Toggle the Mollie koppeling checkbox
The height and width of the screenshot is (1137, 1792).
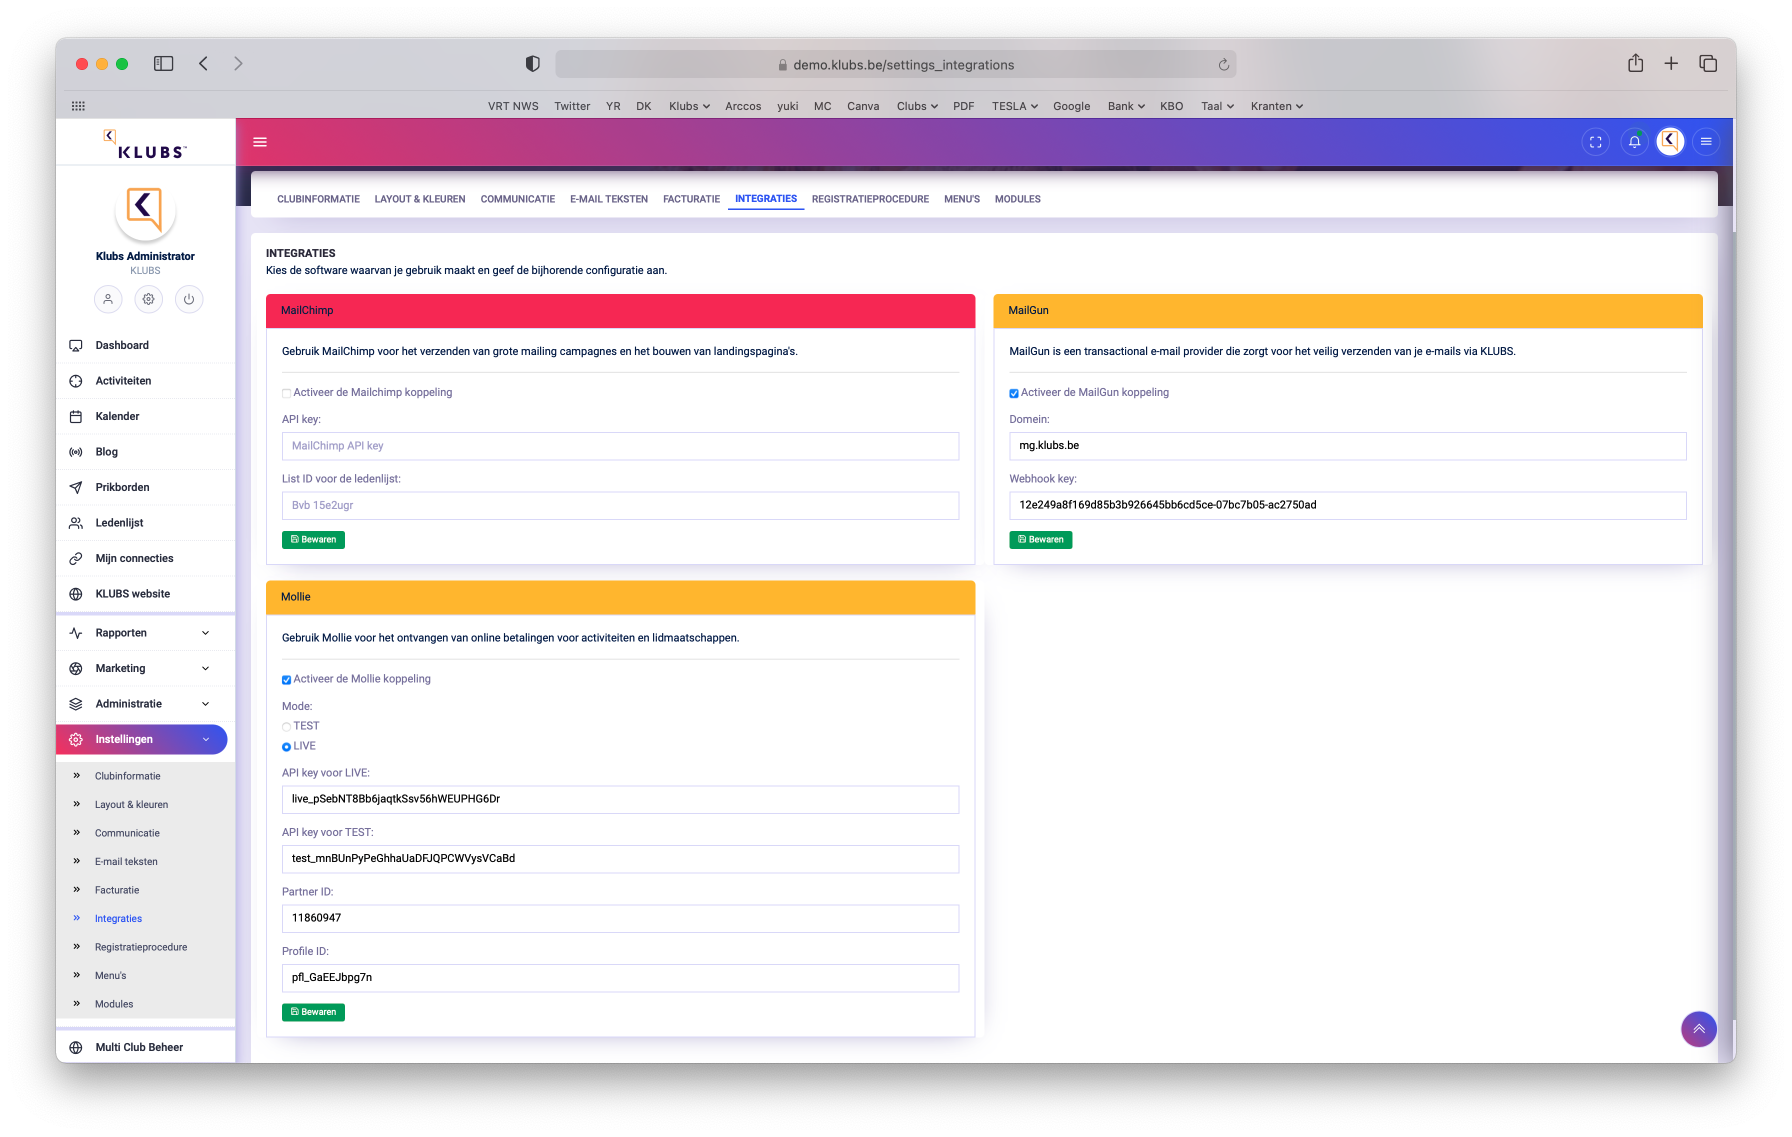coord(287,680)
